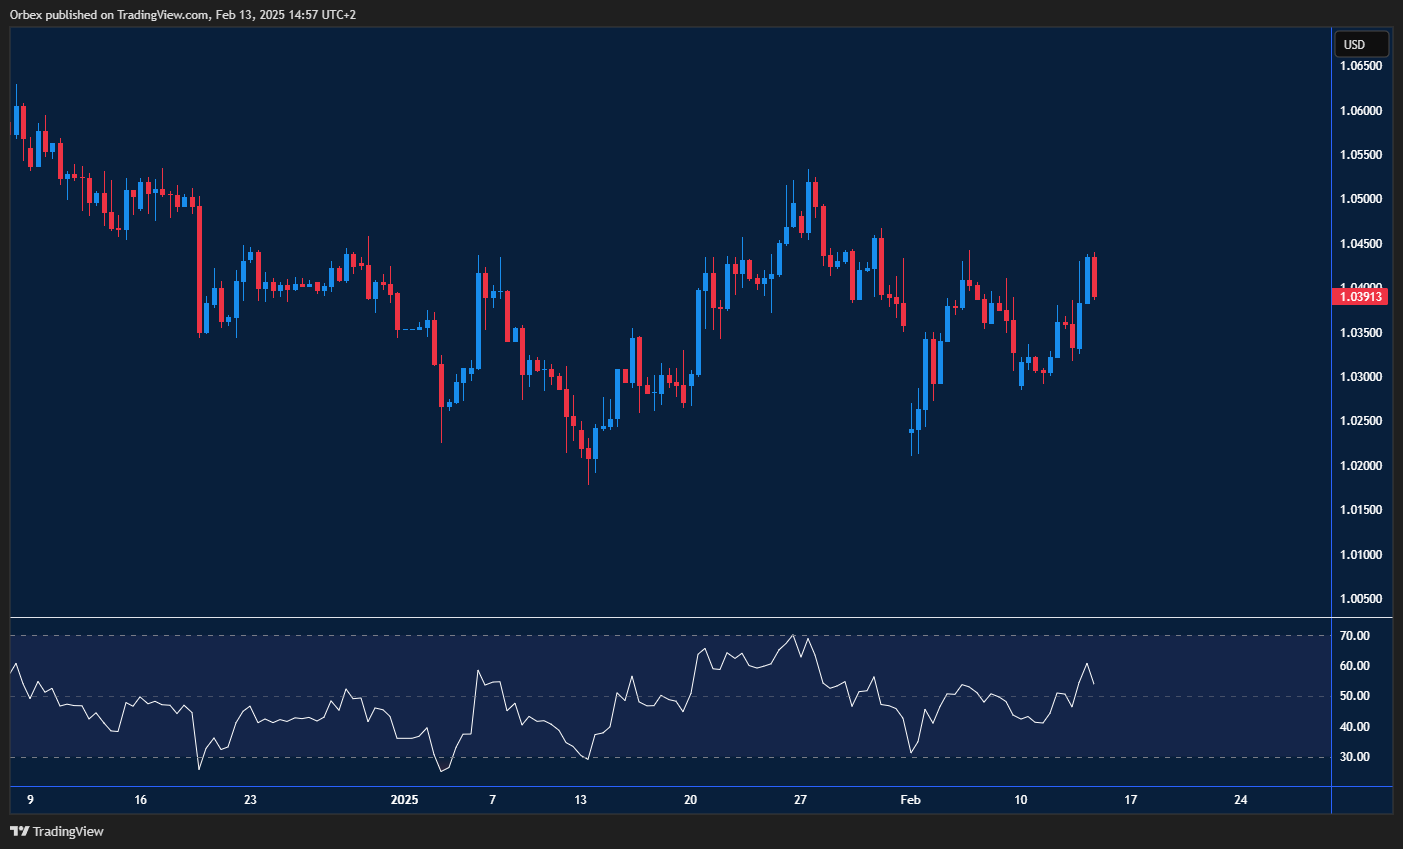Viewport: 1403px width, 849px height.
Task: Click the date label 13 on the axis
Action: pos(581,800)
